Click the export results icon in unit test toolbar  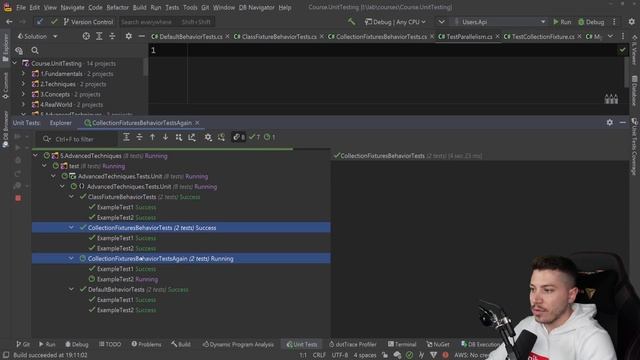pos(192,138)
